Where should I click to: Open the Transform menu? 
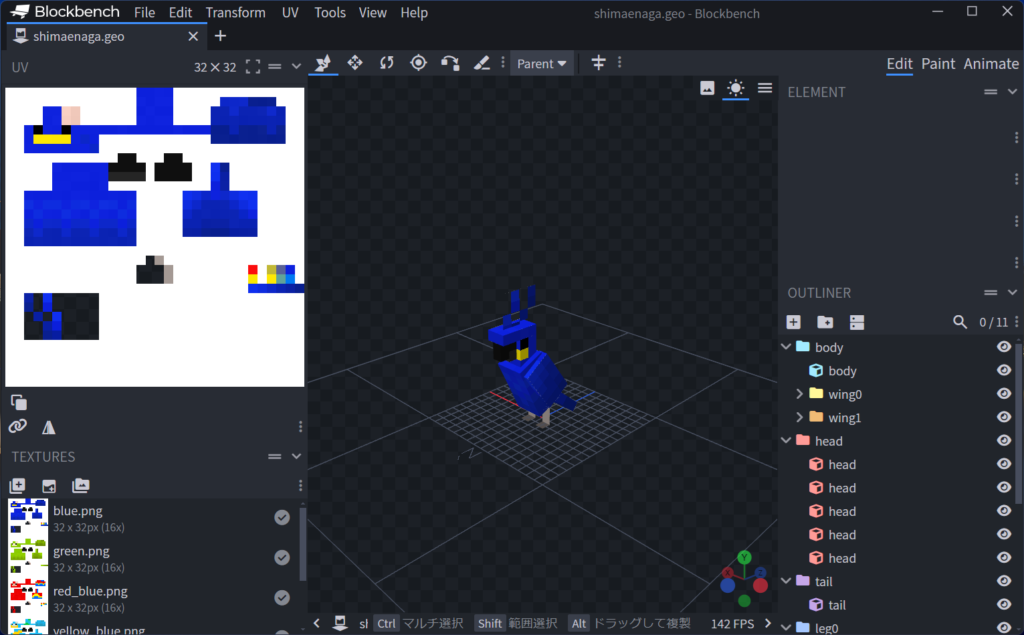[236, 13]
